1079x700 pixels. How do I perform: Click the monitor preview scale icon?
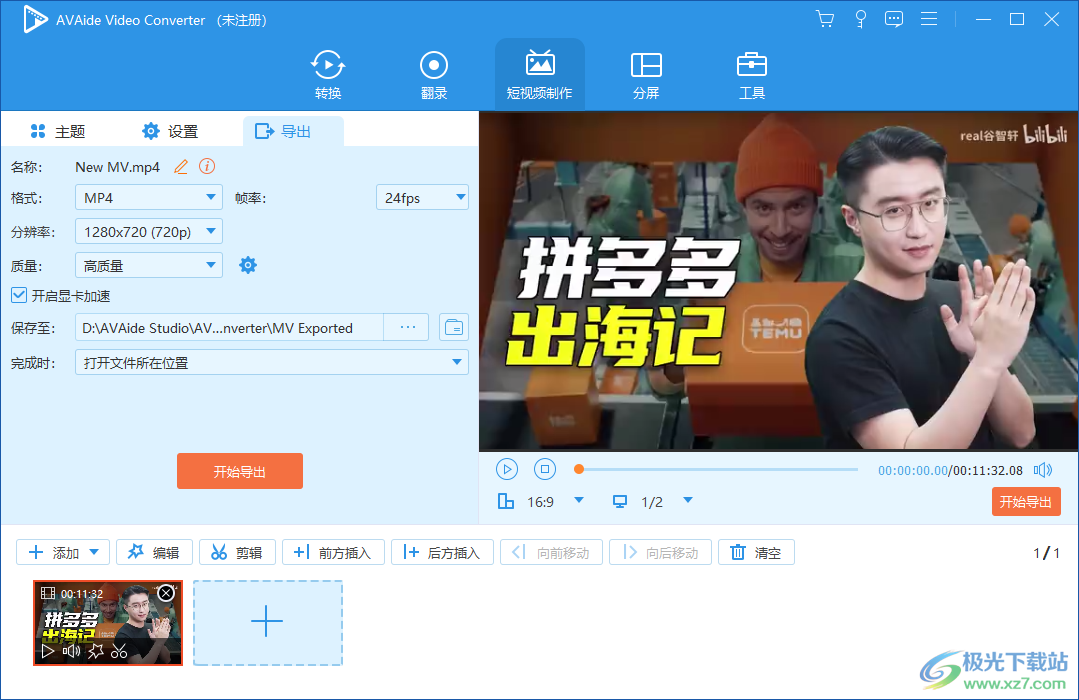pos(620,501)
